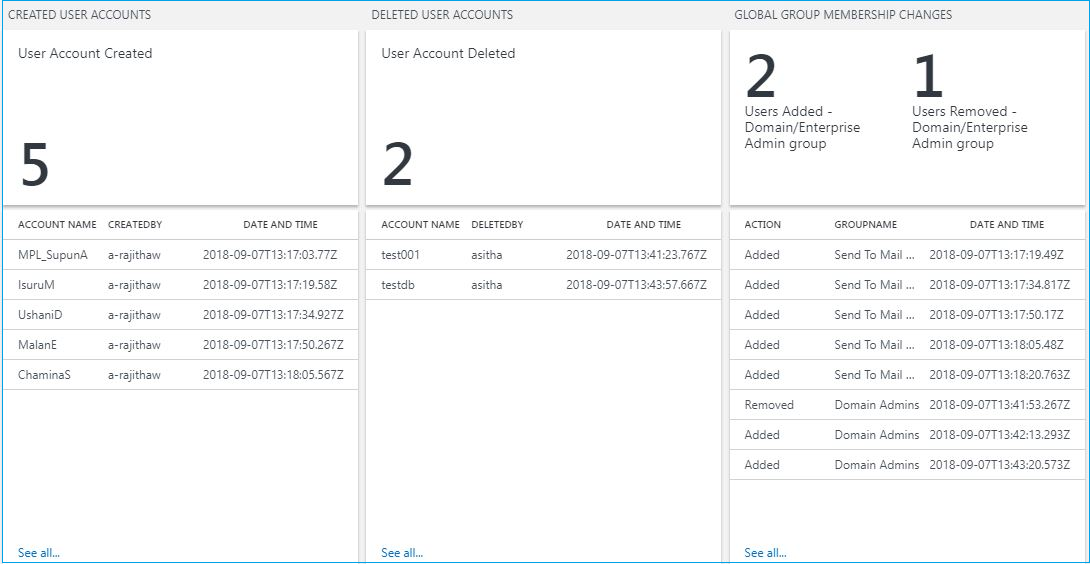Click a-rajithaw in the MPL_SupunA row
Screen dimensions: 1090x564
134,255
